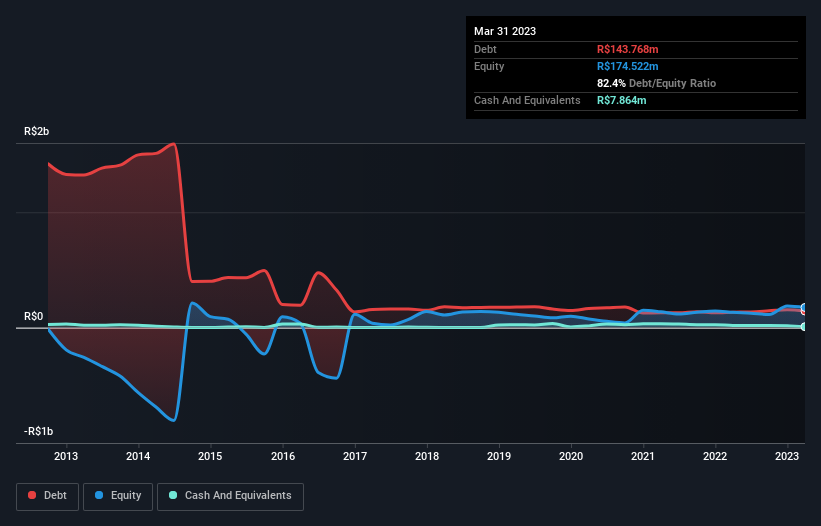Select the 2020 x-axis label
This screenshot has width=821, height=526.
point(571,456)
